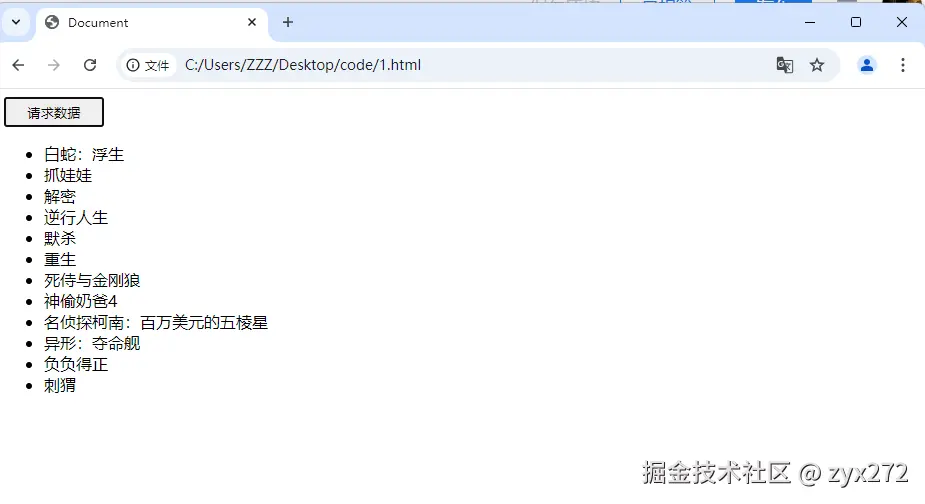Click list item 名侦探柯南：百万美元的五棱星
925x504 pixels.
pos(156,323)
